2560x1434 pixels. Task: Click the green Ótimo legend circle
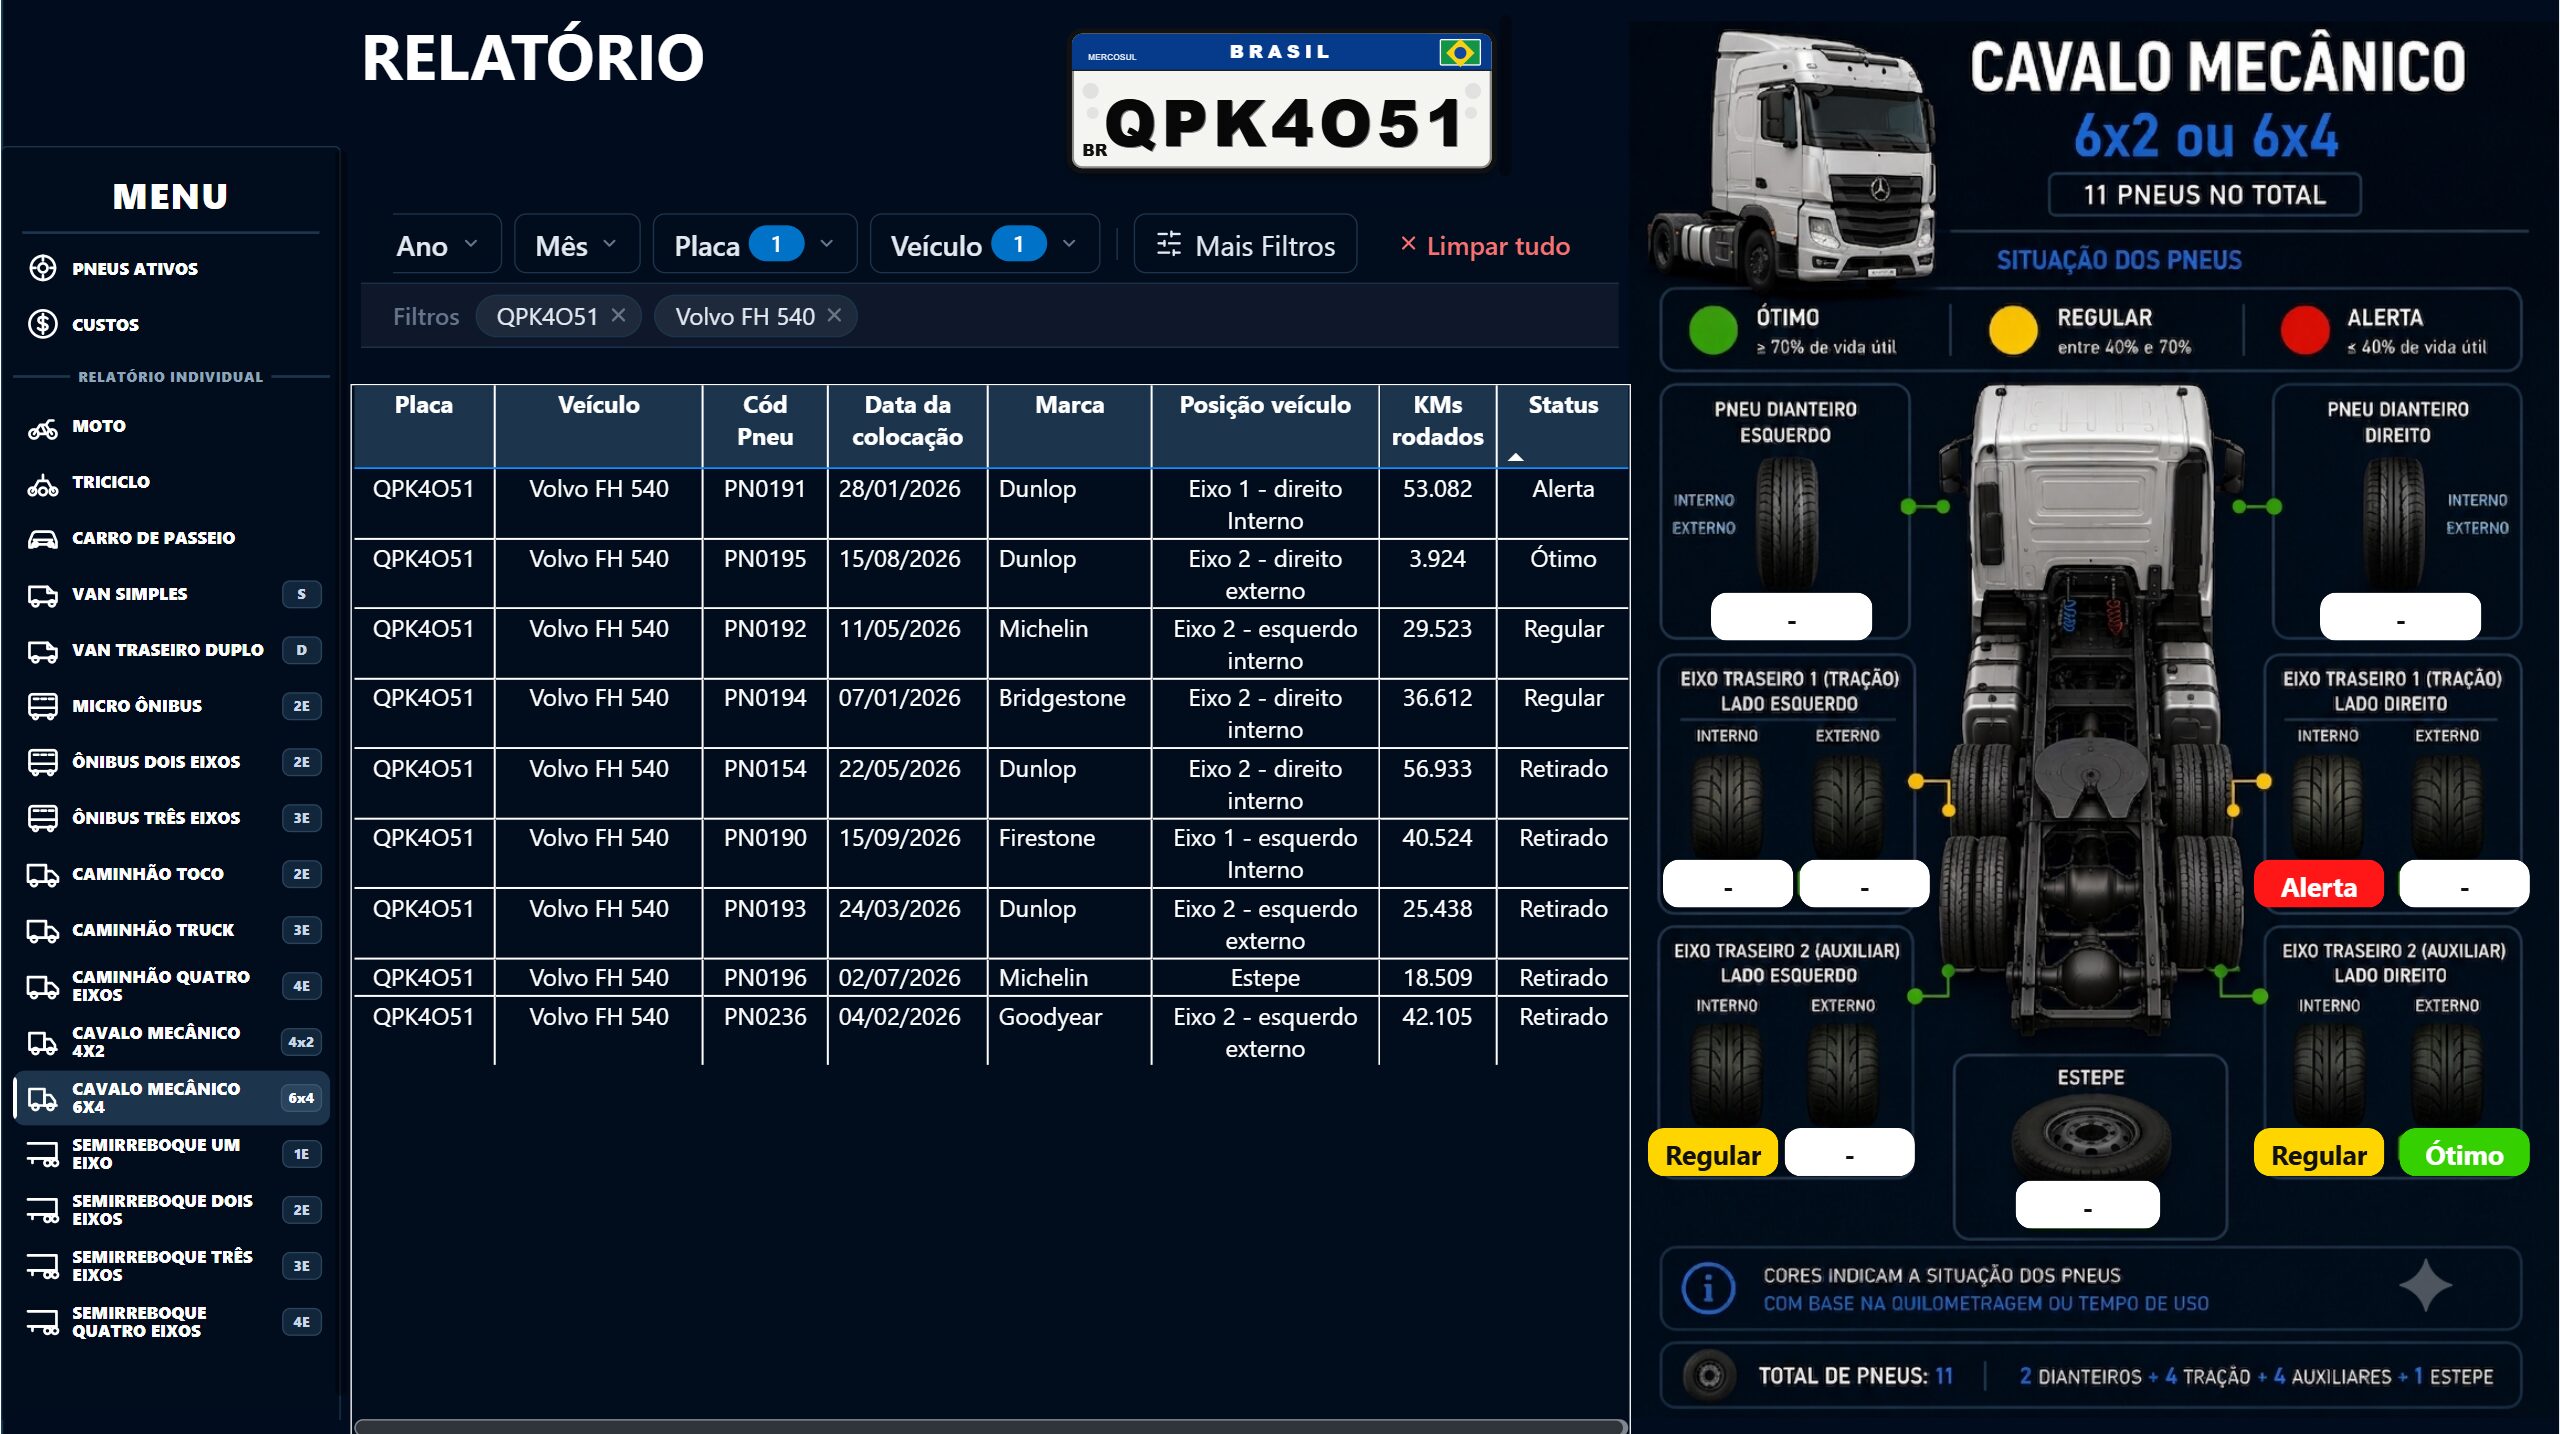1713,330
